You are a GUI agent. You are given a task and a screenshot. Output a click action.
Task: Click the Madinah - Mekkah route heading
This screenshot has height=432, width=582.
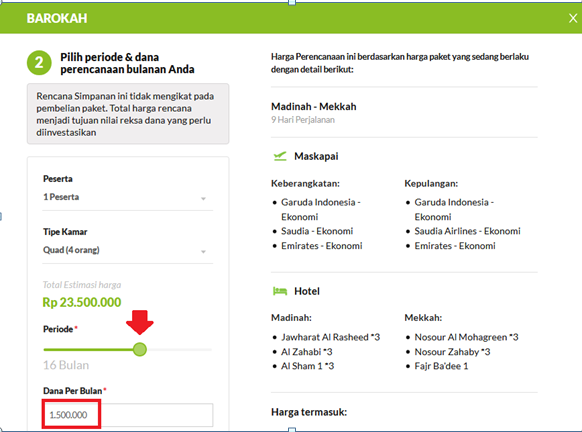314,107
